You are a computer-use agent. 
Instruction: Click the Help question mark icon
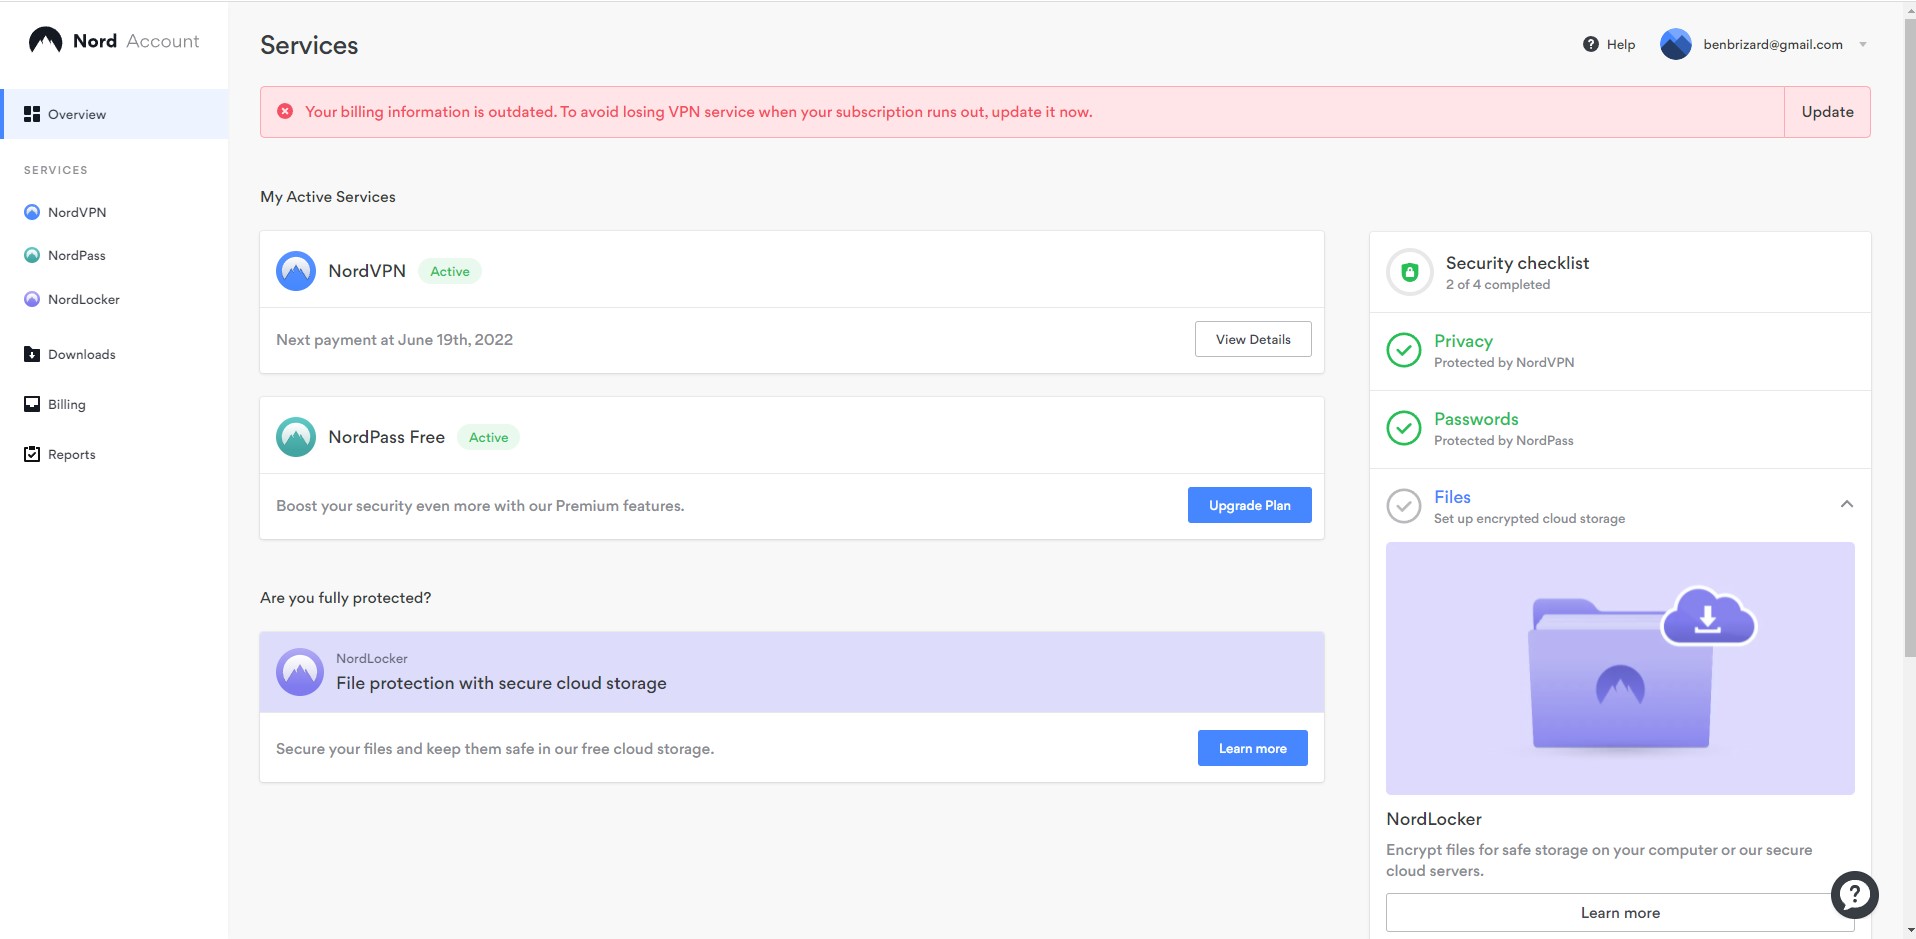1590,44
